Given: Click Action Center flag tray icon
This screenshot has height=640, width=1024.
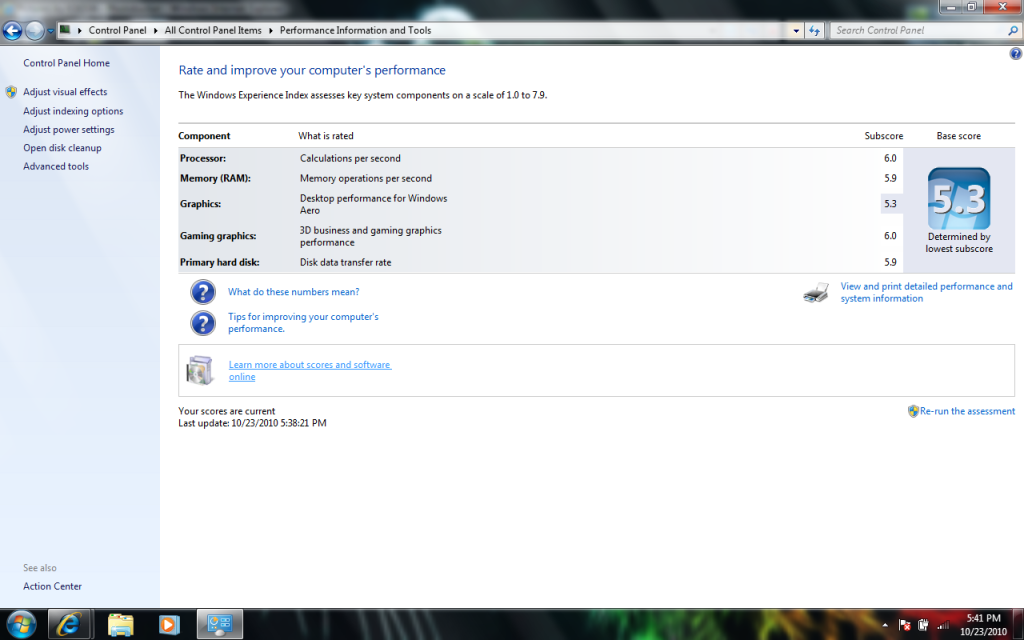Looking at the screenshot, I should (x=904, y=625).
